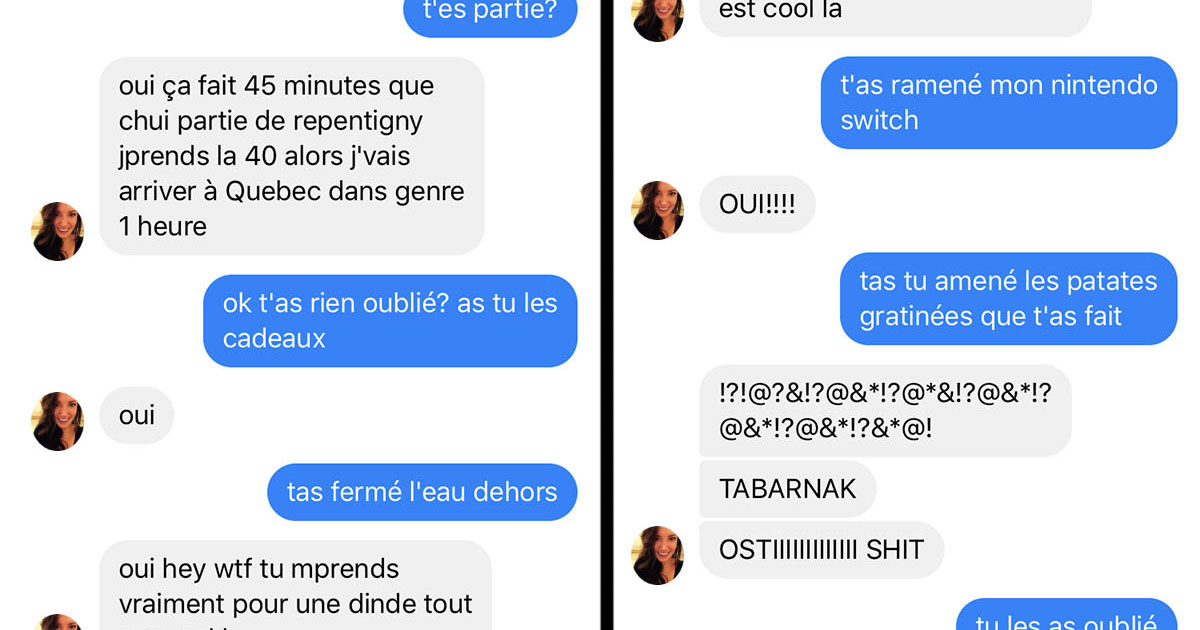Select the gray 'OUI!!!!' bubble
Screen dimensions: 1200x630
pos(757,204)
